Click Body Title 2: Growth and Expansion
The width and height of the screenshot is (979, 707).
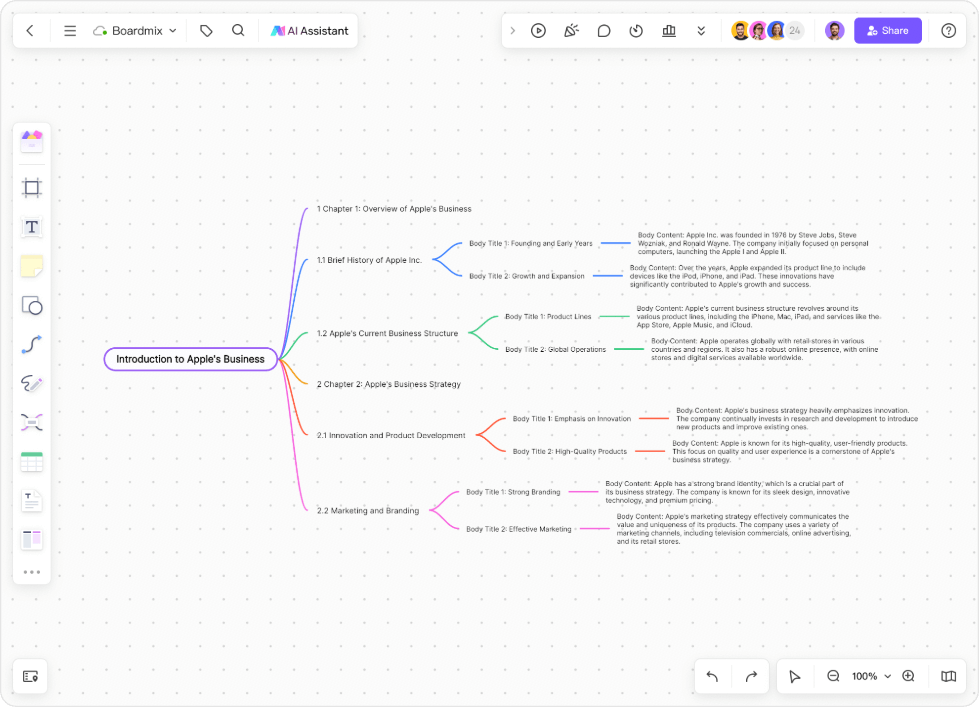(527, 276)
